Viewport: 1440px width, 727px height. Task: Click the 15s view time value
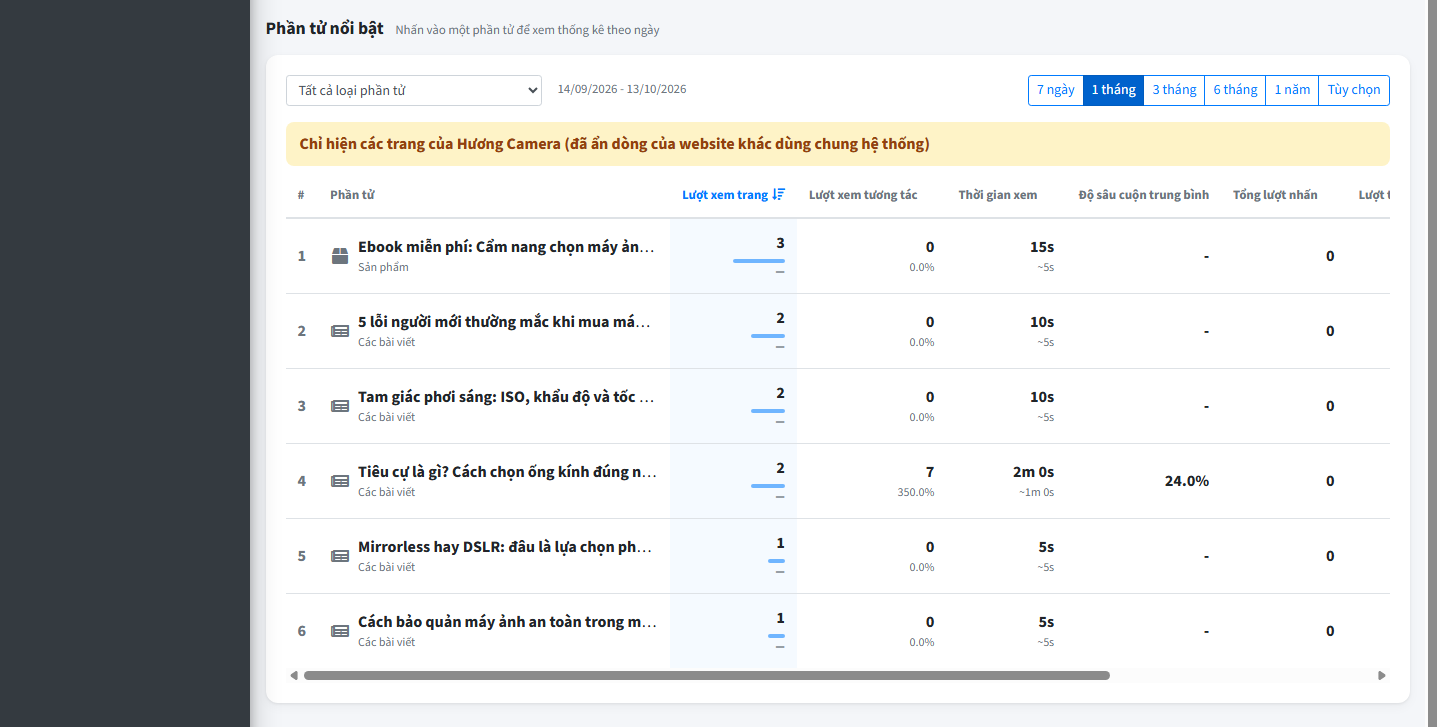(1042, 247)
